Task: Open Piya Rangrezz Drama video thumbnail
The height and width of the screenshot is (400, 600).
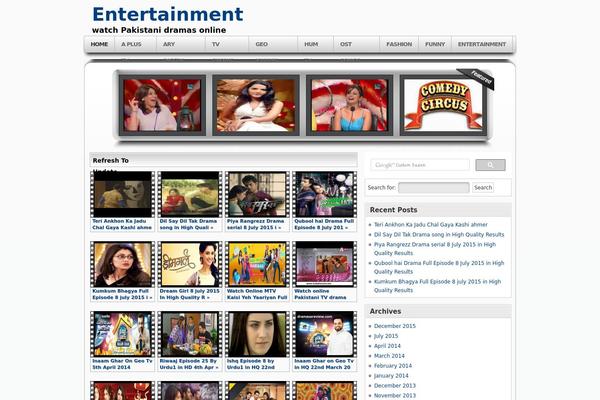Action: click(257, 194)
